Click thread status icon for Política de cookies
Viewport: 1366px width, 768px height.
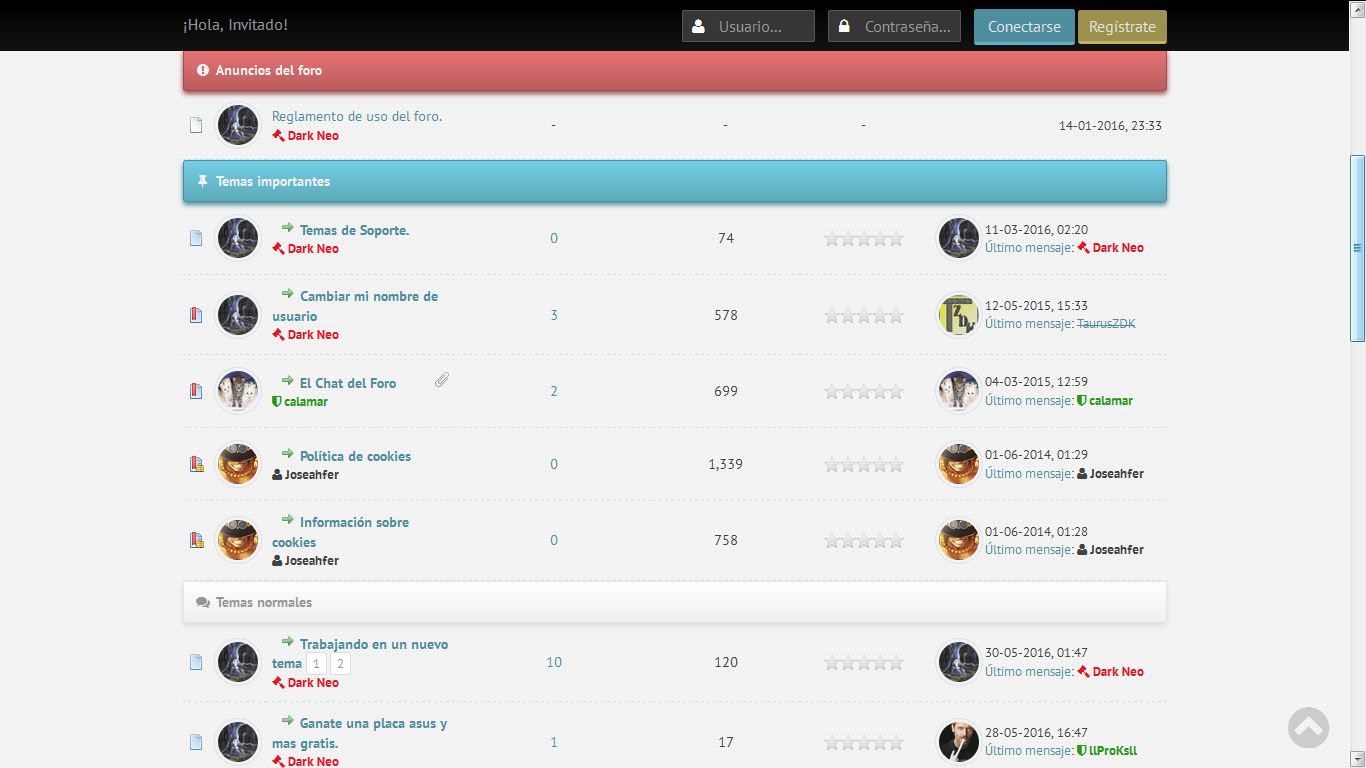click(196, 464)
